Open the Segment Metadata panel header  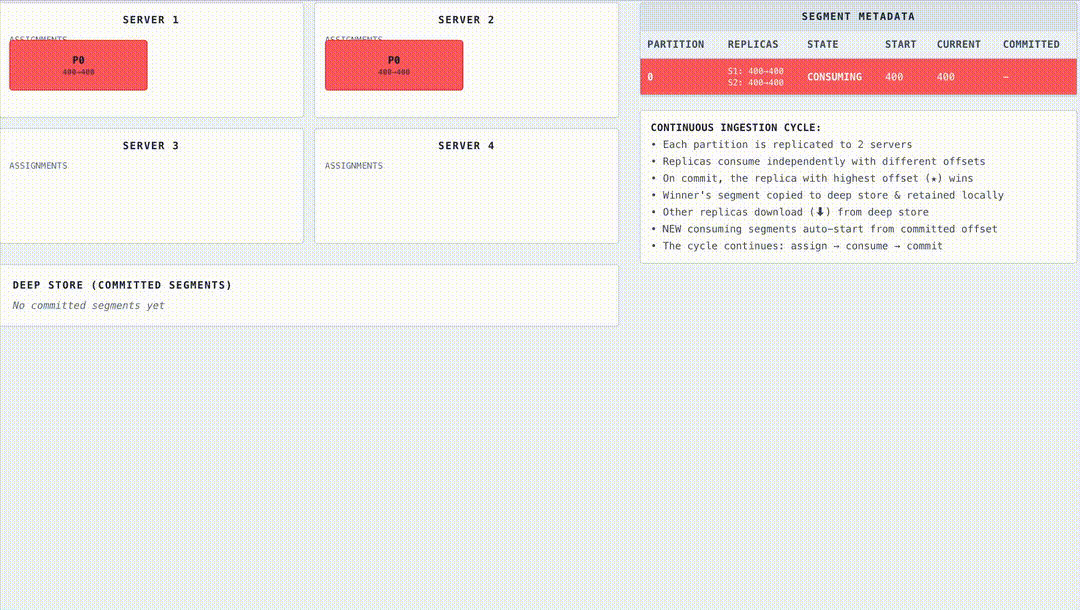point(857,17)
